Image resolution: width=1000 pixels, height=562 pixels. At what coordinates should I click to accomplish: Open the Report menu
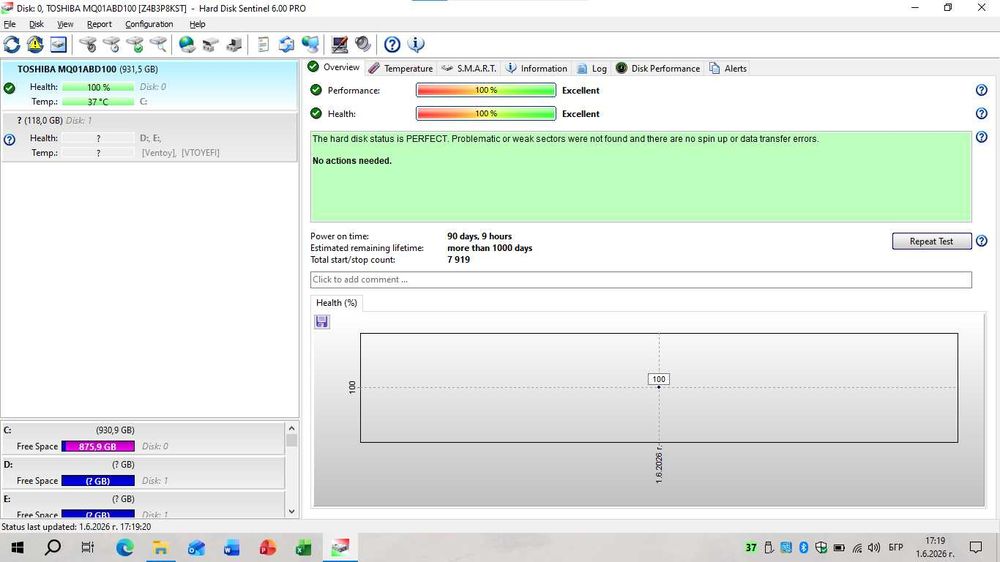tap(99, 24)
